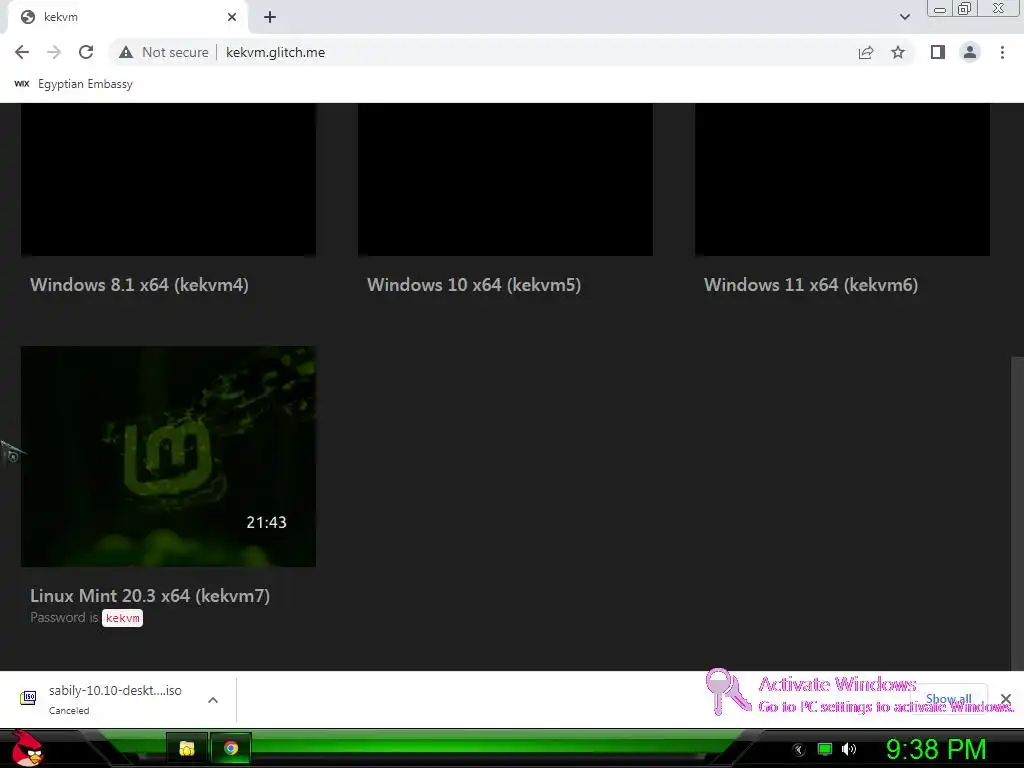Open File Explorer from taskbar
The width and height of the screenshot is (1024, 768).
pos(187,748)
